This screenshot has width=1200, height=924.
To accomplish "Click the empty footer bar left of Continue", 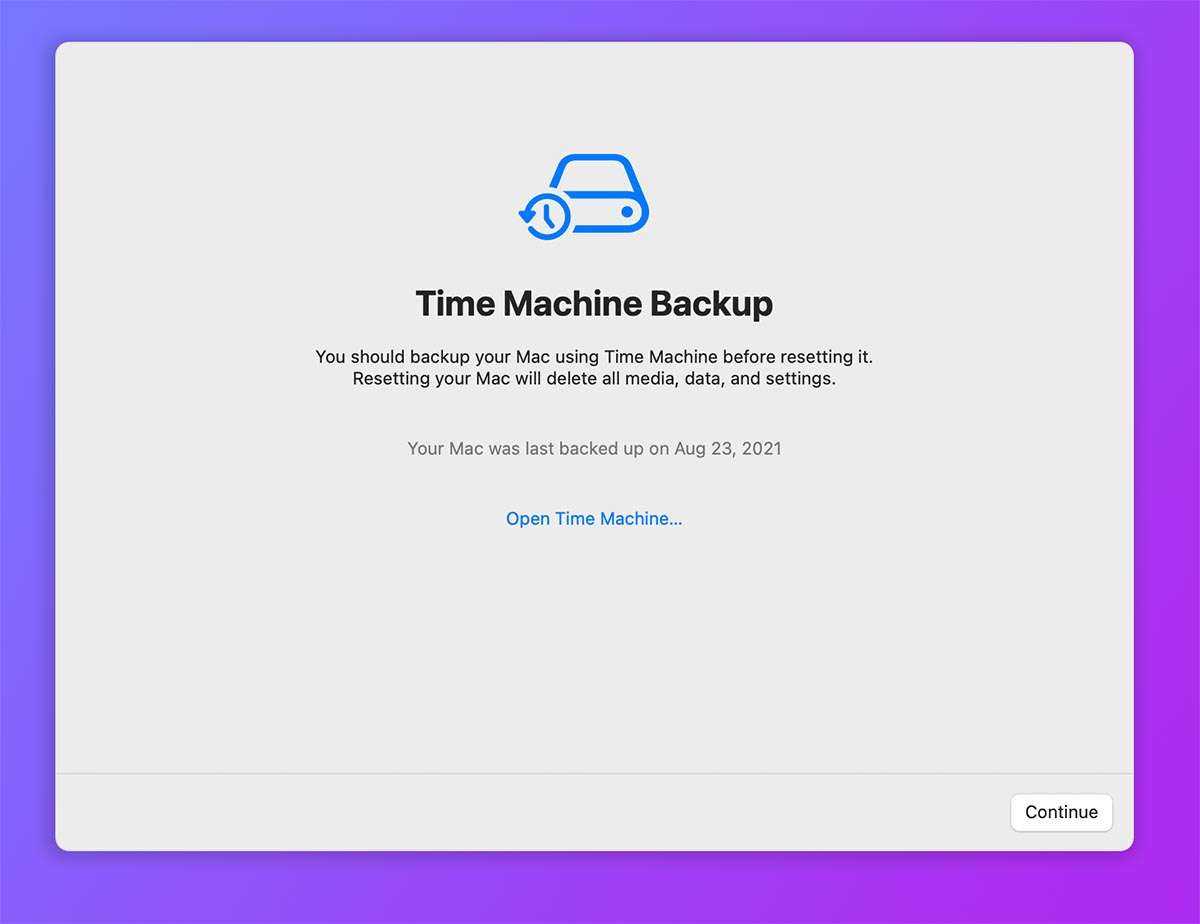I will (500, 812).
